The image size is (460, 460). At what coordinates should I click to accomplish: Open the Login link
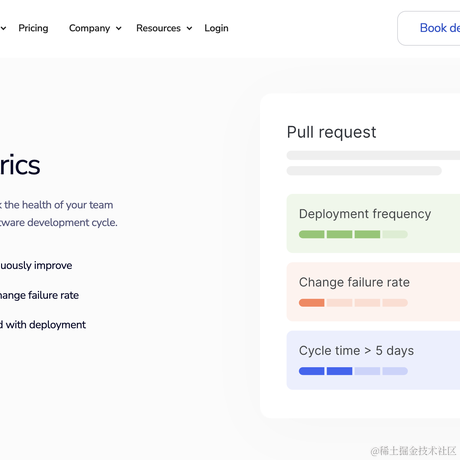216,28
